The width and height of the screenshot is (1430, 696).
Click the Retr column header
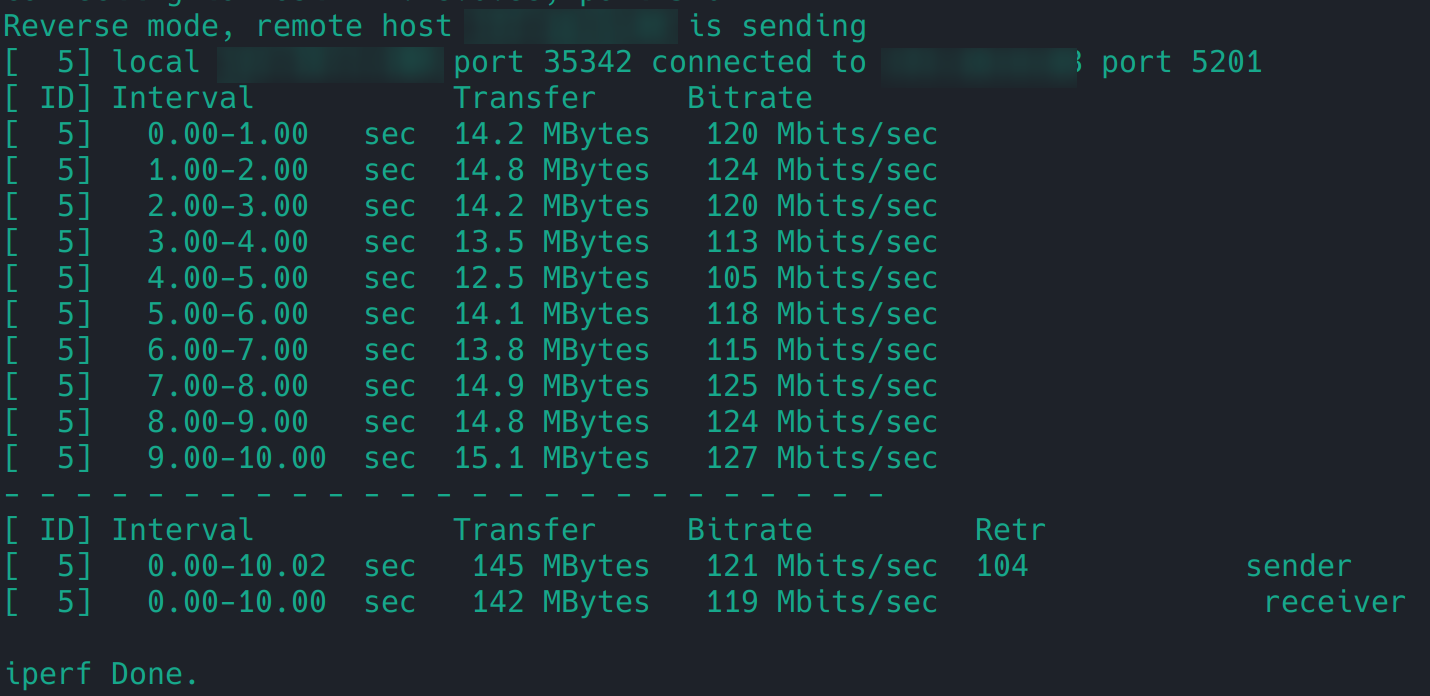[1010, 530]
